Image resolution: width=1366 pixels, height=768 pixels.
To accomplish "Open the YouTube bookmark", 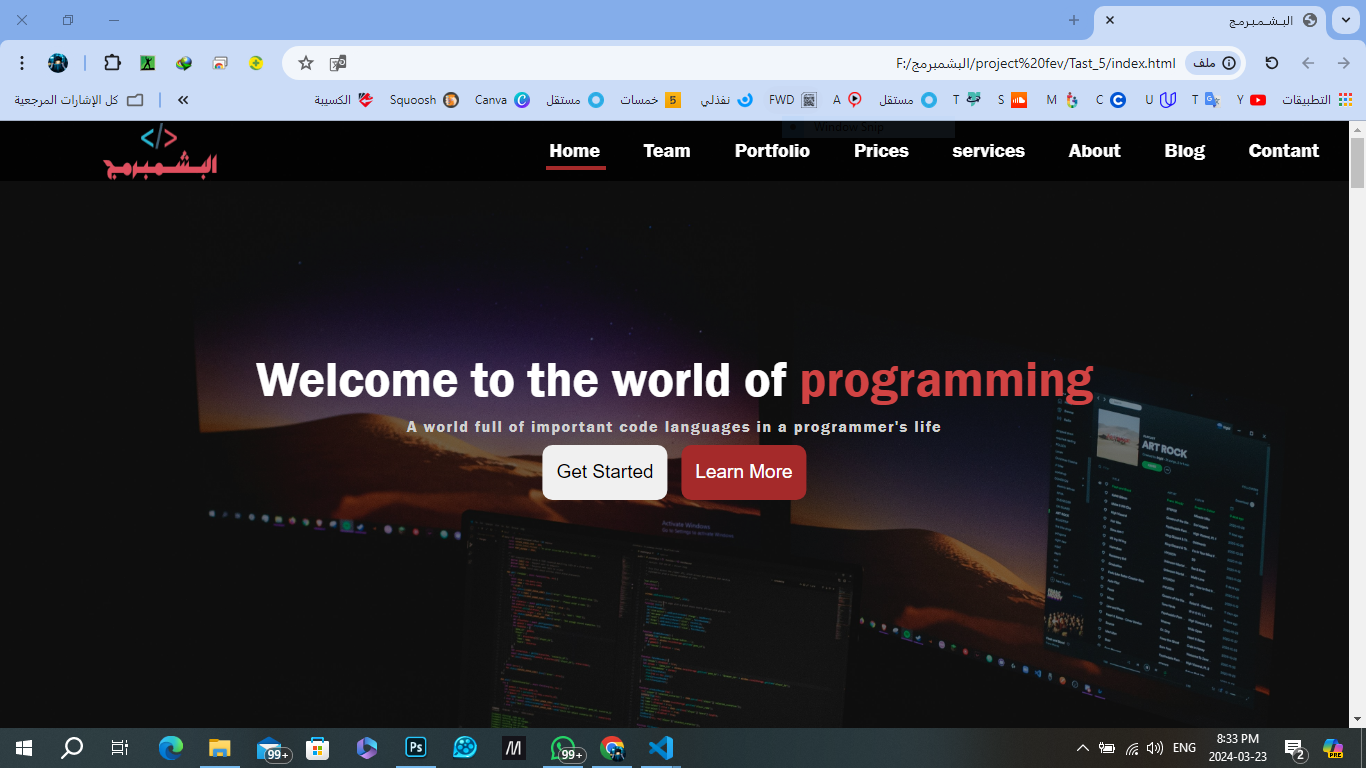I will 1251,100.
